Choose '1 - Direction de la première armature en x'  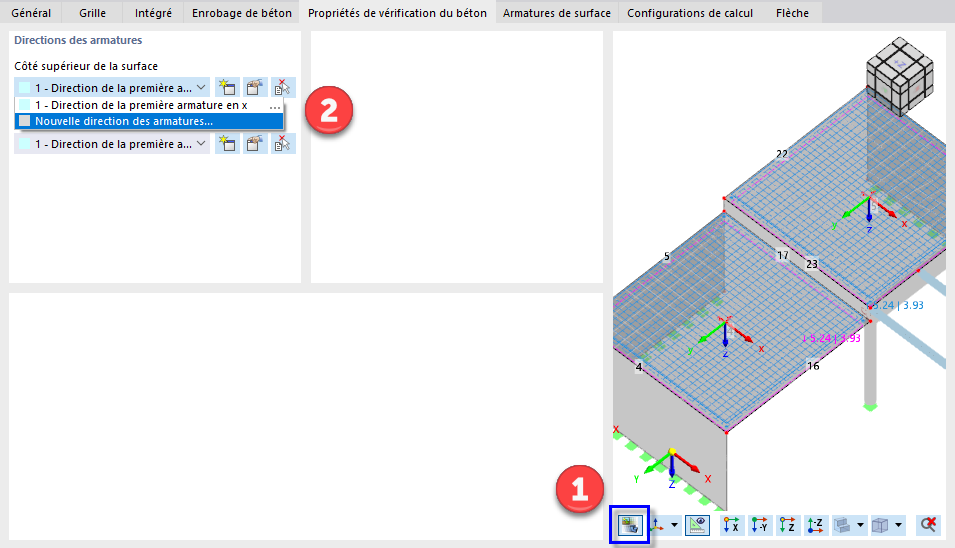click(141, 105)
